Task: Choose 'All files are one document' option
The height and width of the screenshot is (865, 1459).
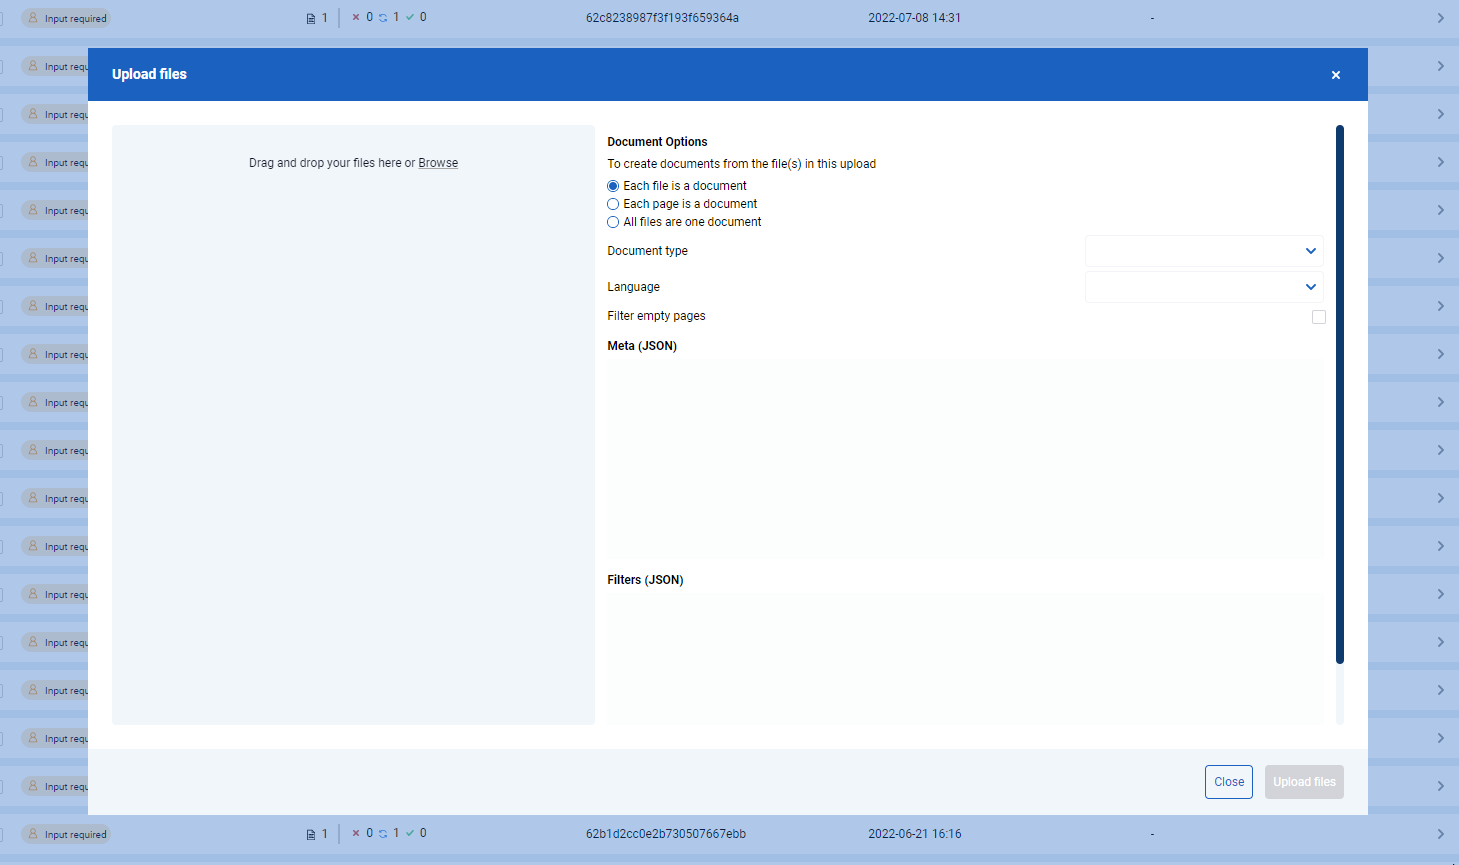Action: click(613, 222)
